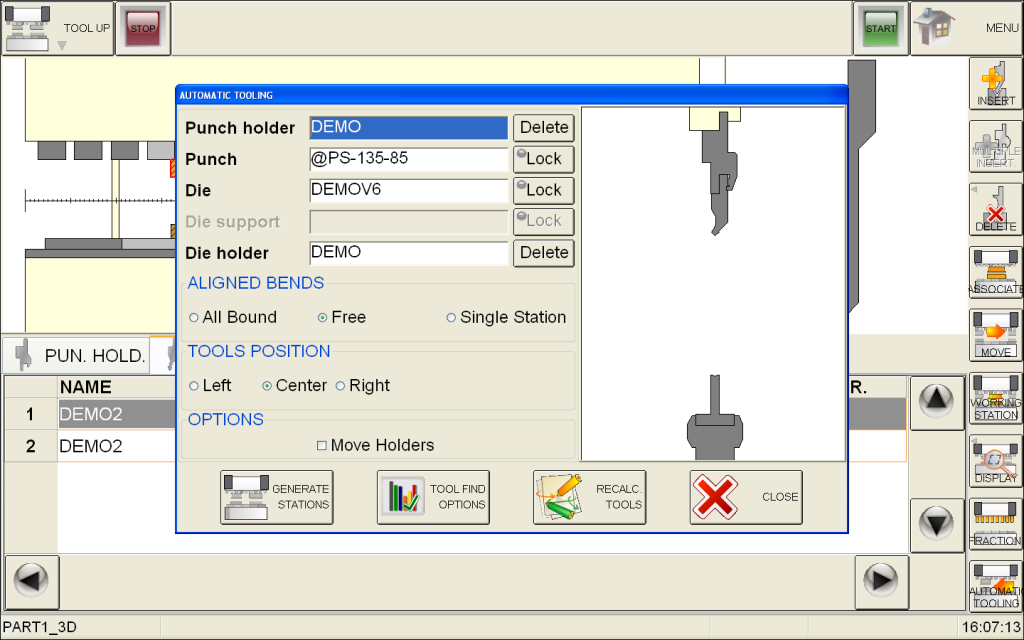This screenshot has height=640, width=1024.
Task: Select Left tools position
Action: pyautogui.click(x=194, y=386)
